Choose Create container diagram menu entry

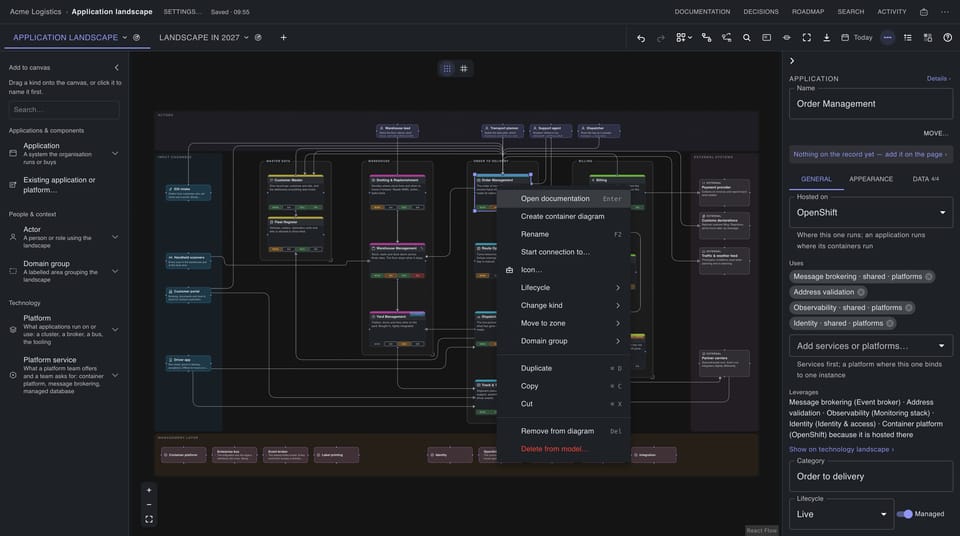coord(563,216)
